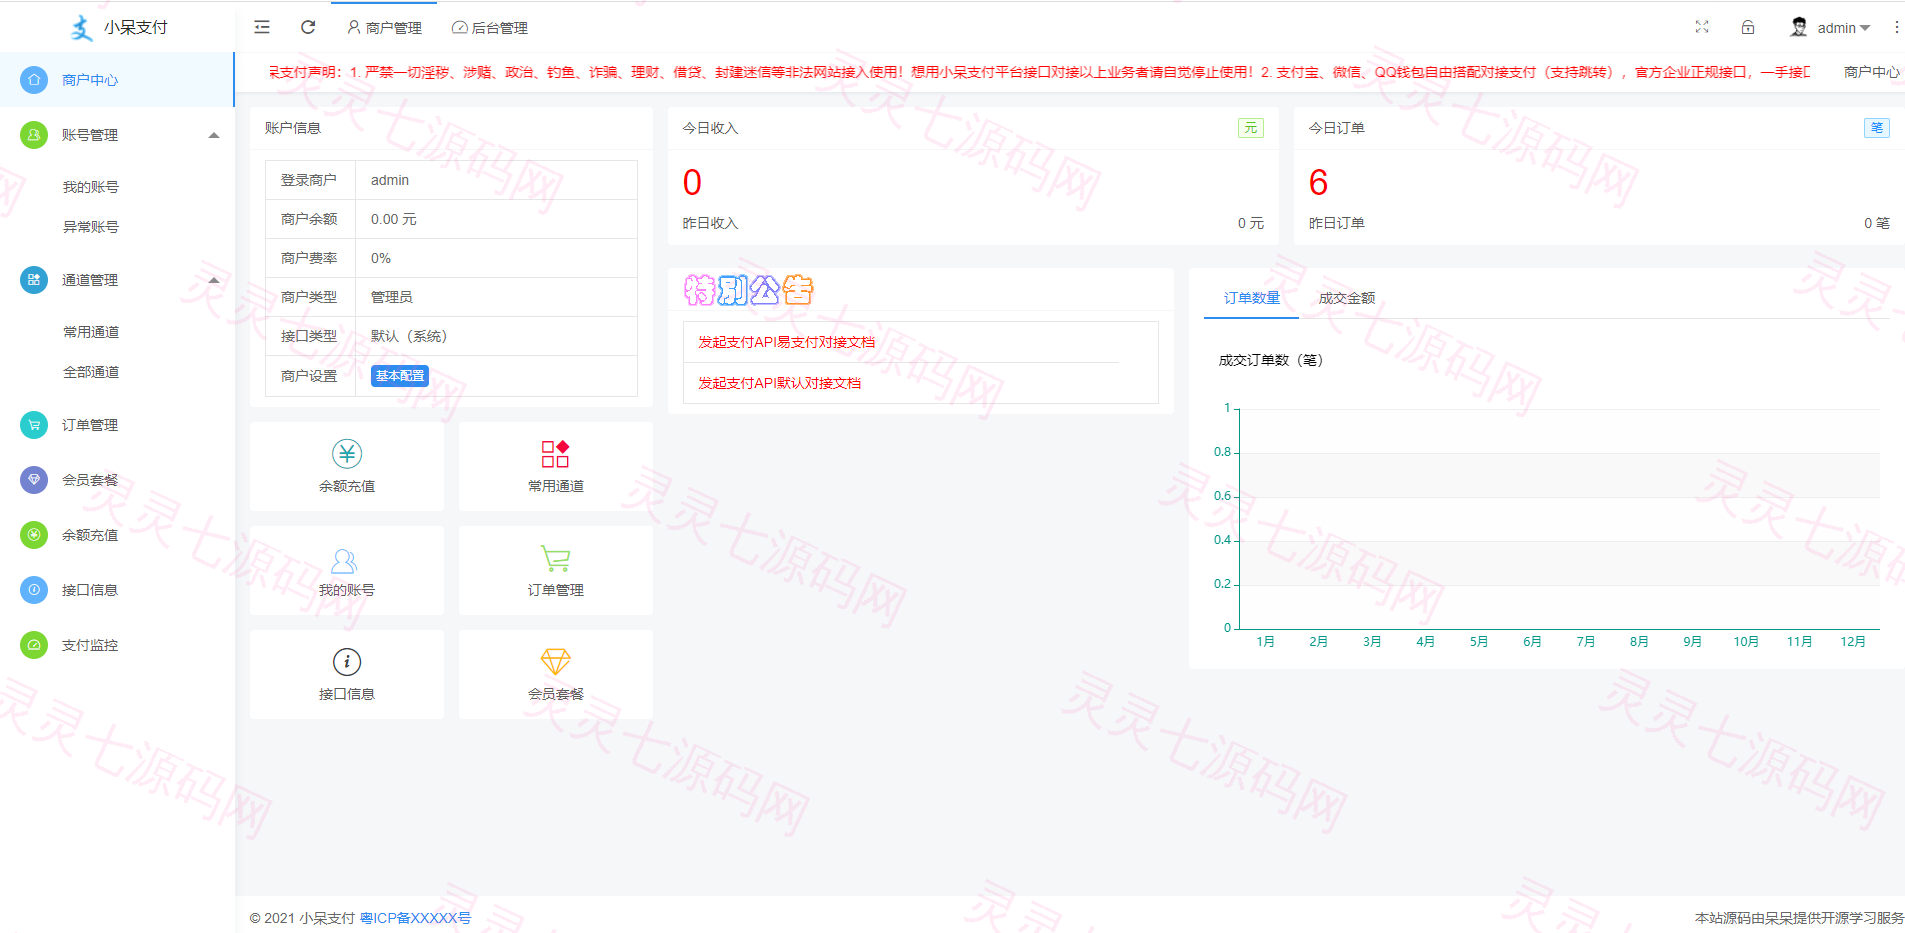Open 常用通道 in the sidebar

91,332
